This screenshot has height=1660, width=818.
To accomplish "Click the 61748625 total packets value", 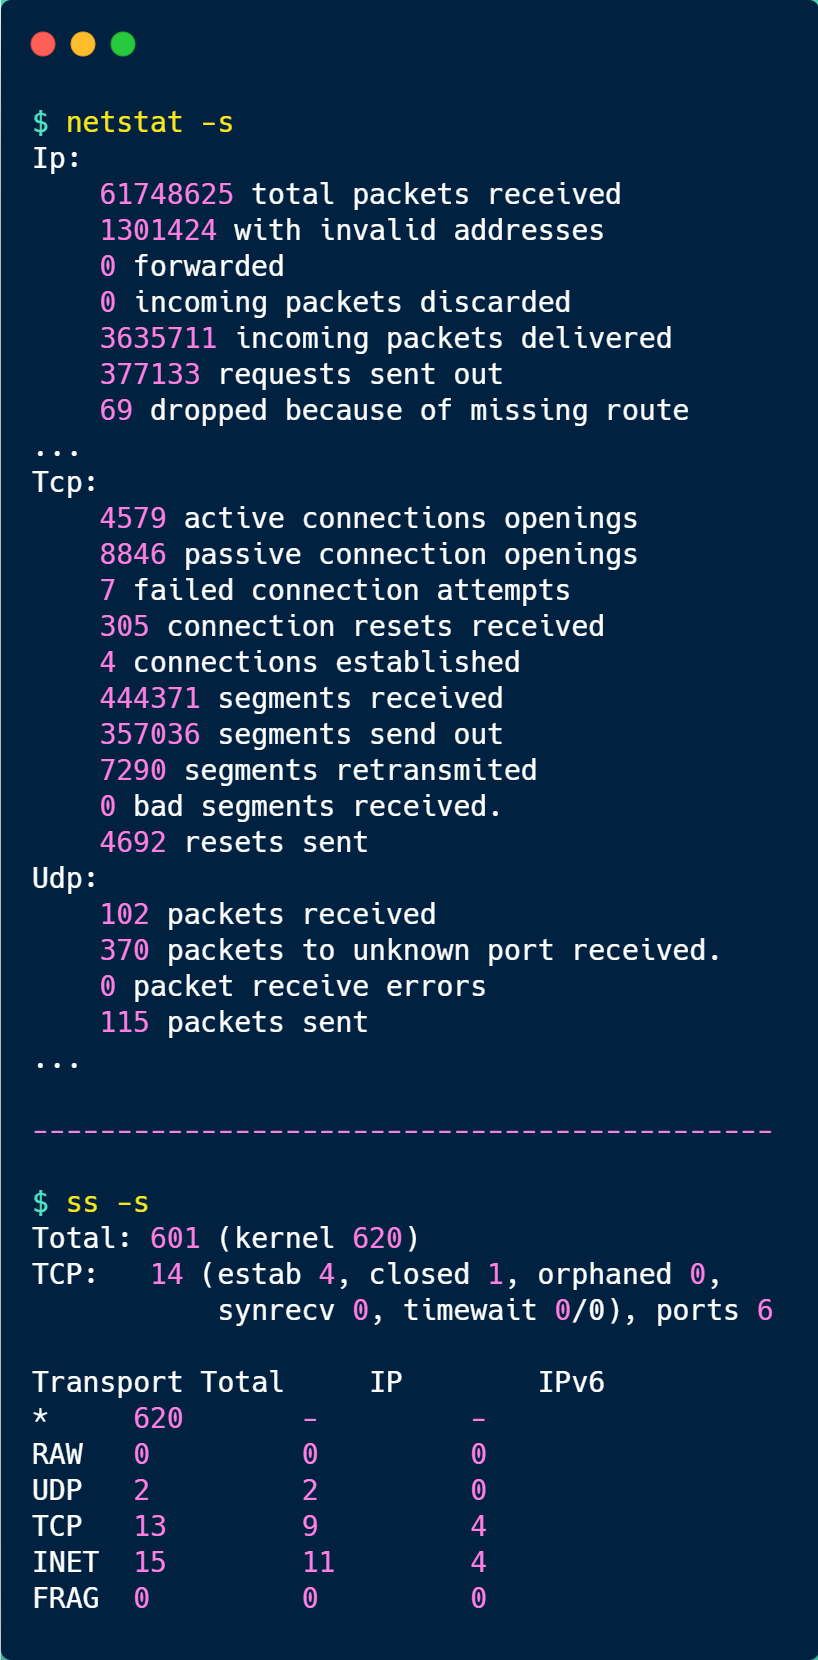I will click(x=166, y=194).
